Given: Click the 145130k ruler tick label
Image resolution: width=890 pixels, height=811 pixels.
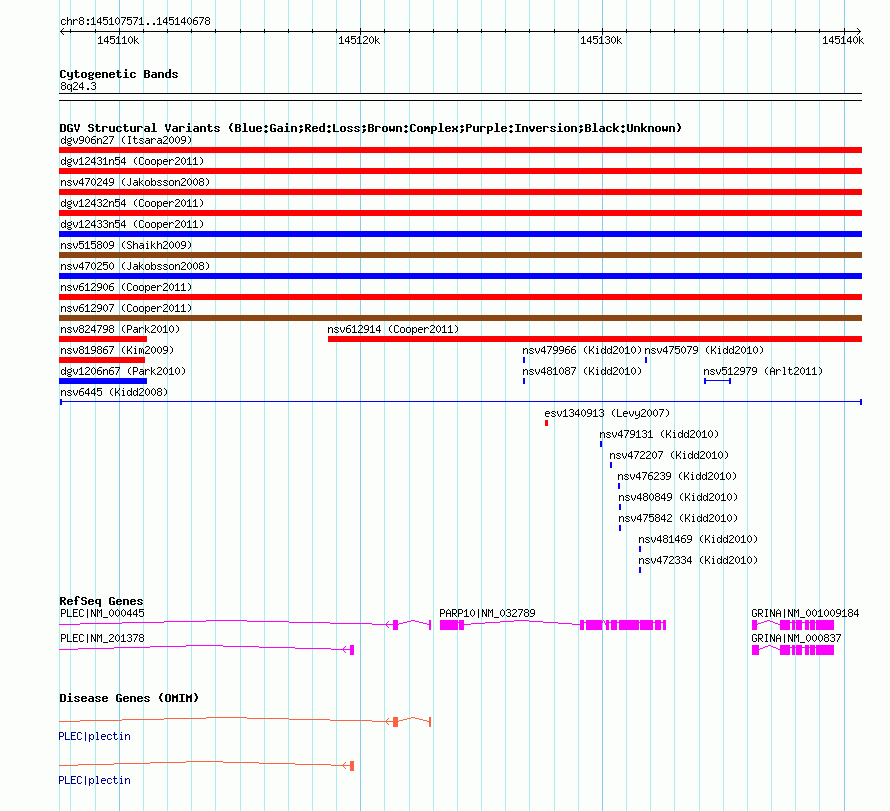Looking at the screenshot, I should [601, 40].
